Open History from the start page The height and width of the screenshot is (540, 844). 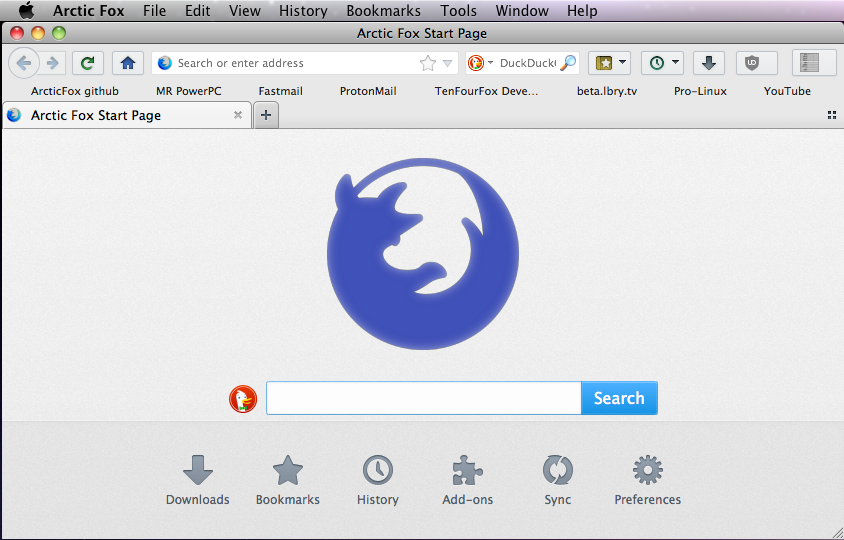[x=377, y=480]
